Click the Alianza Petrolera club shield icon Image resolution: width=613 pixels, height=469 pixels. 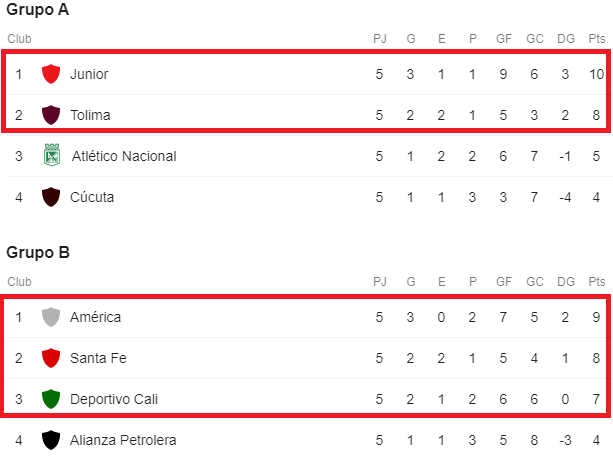(51, 440)
